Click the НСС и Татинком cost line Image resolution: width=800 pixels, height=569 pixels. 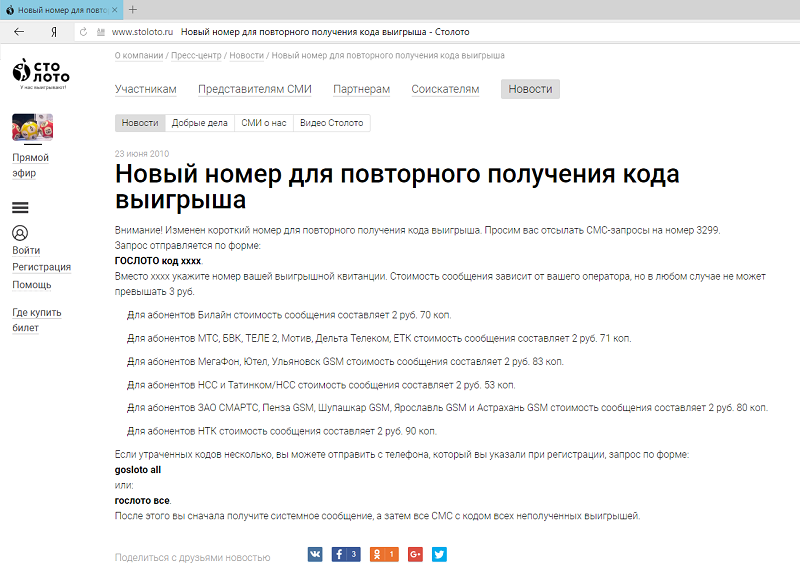coord(321,385)
